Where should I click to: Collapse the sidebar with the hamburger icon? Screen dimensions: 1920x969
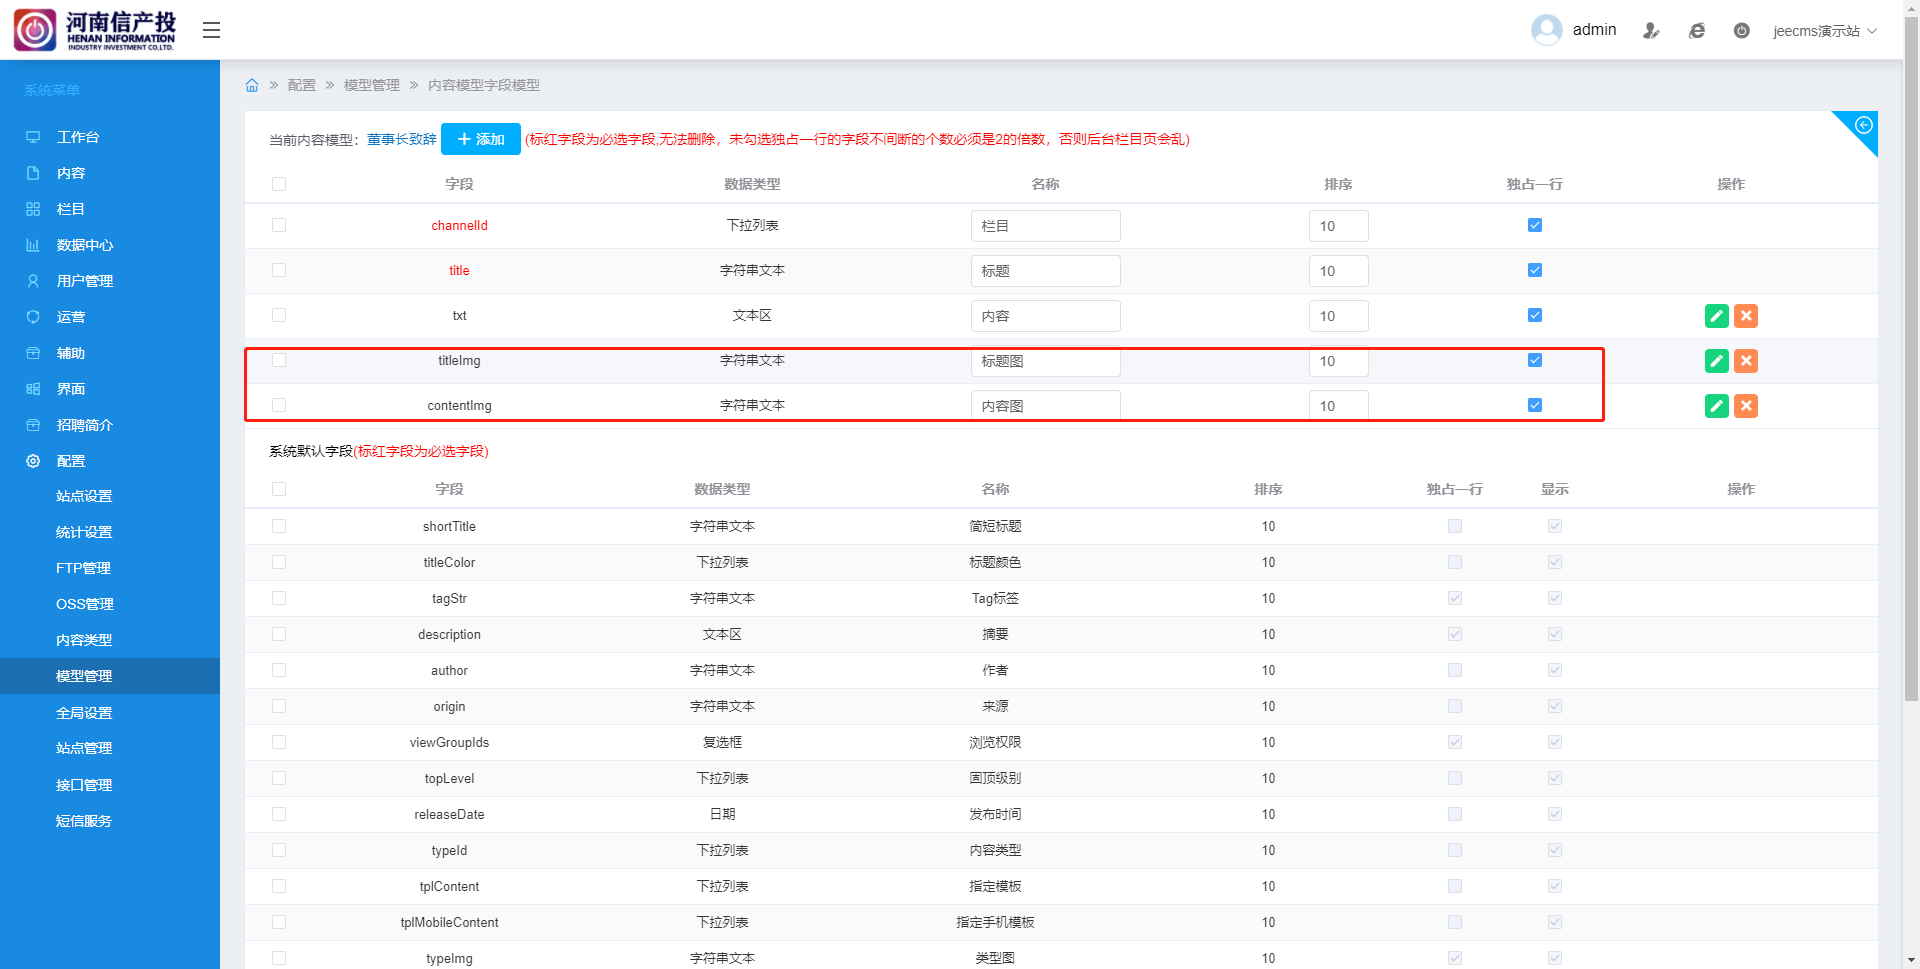coord(211,30)
